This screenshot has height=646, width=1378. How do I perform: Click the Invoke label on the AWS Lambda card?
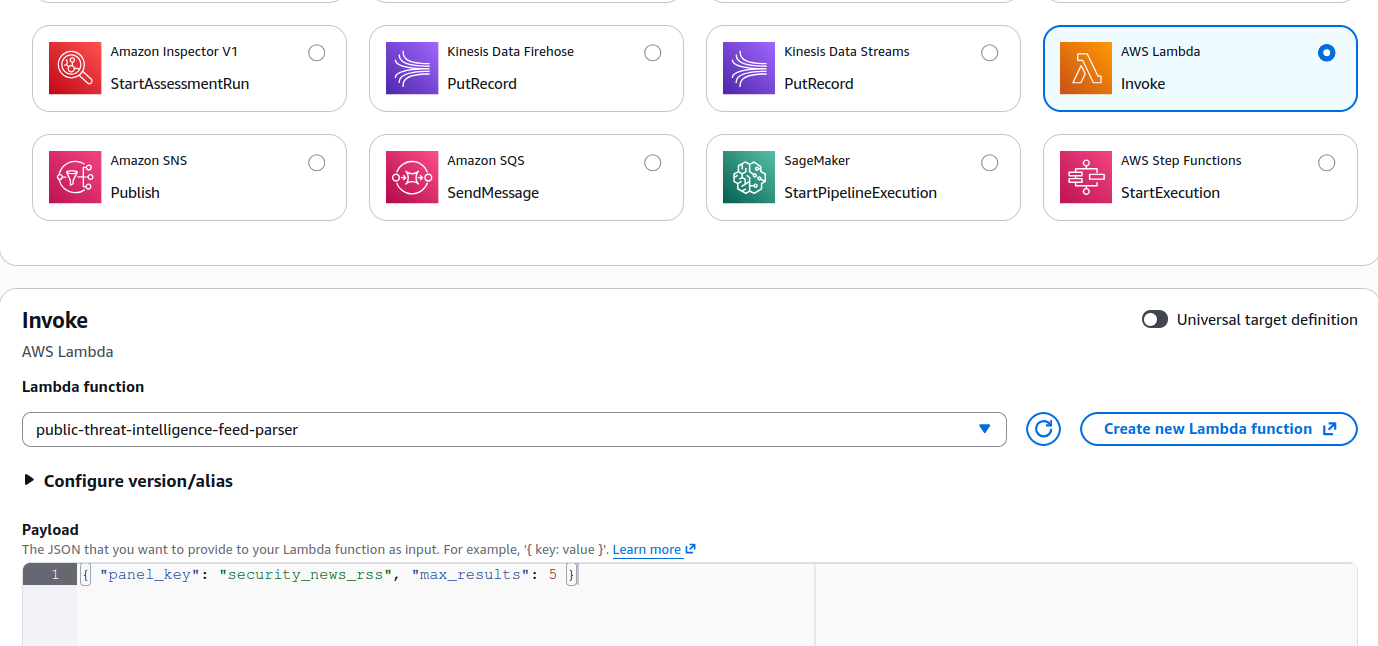point(1143,84)
